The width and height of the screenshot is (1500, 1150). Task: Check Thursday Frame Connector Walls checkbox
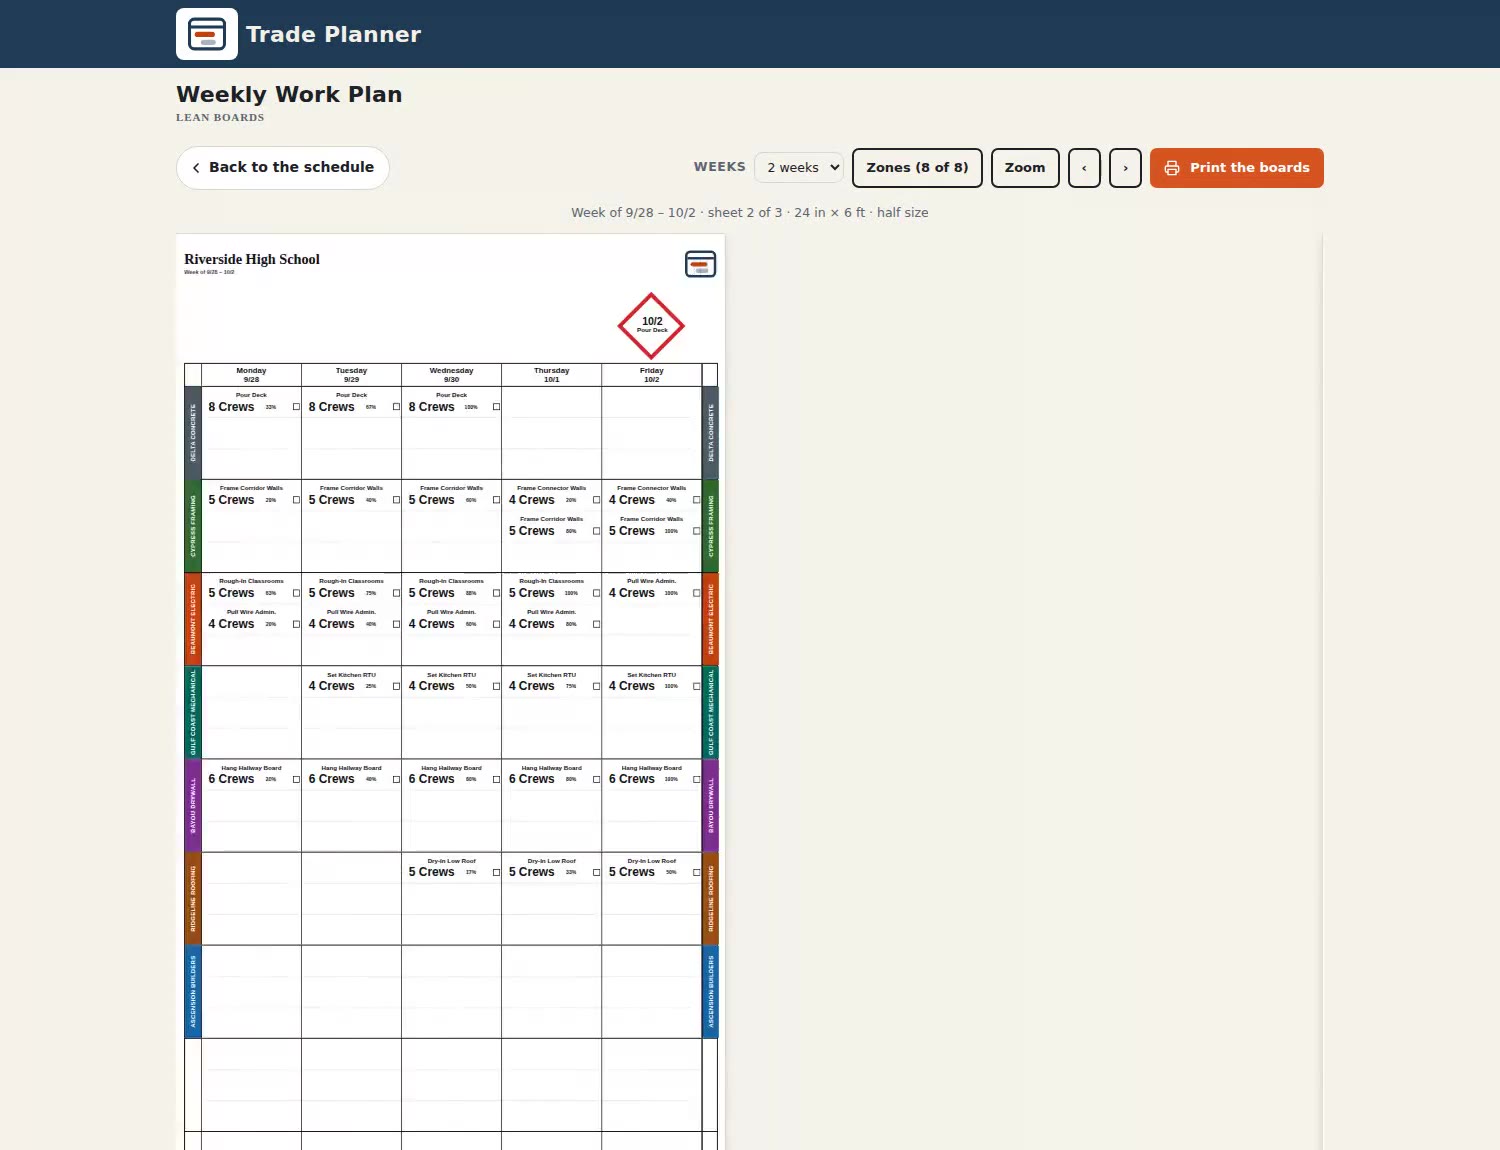[x=596, y=500]
